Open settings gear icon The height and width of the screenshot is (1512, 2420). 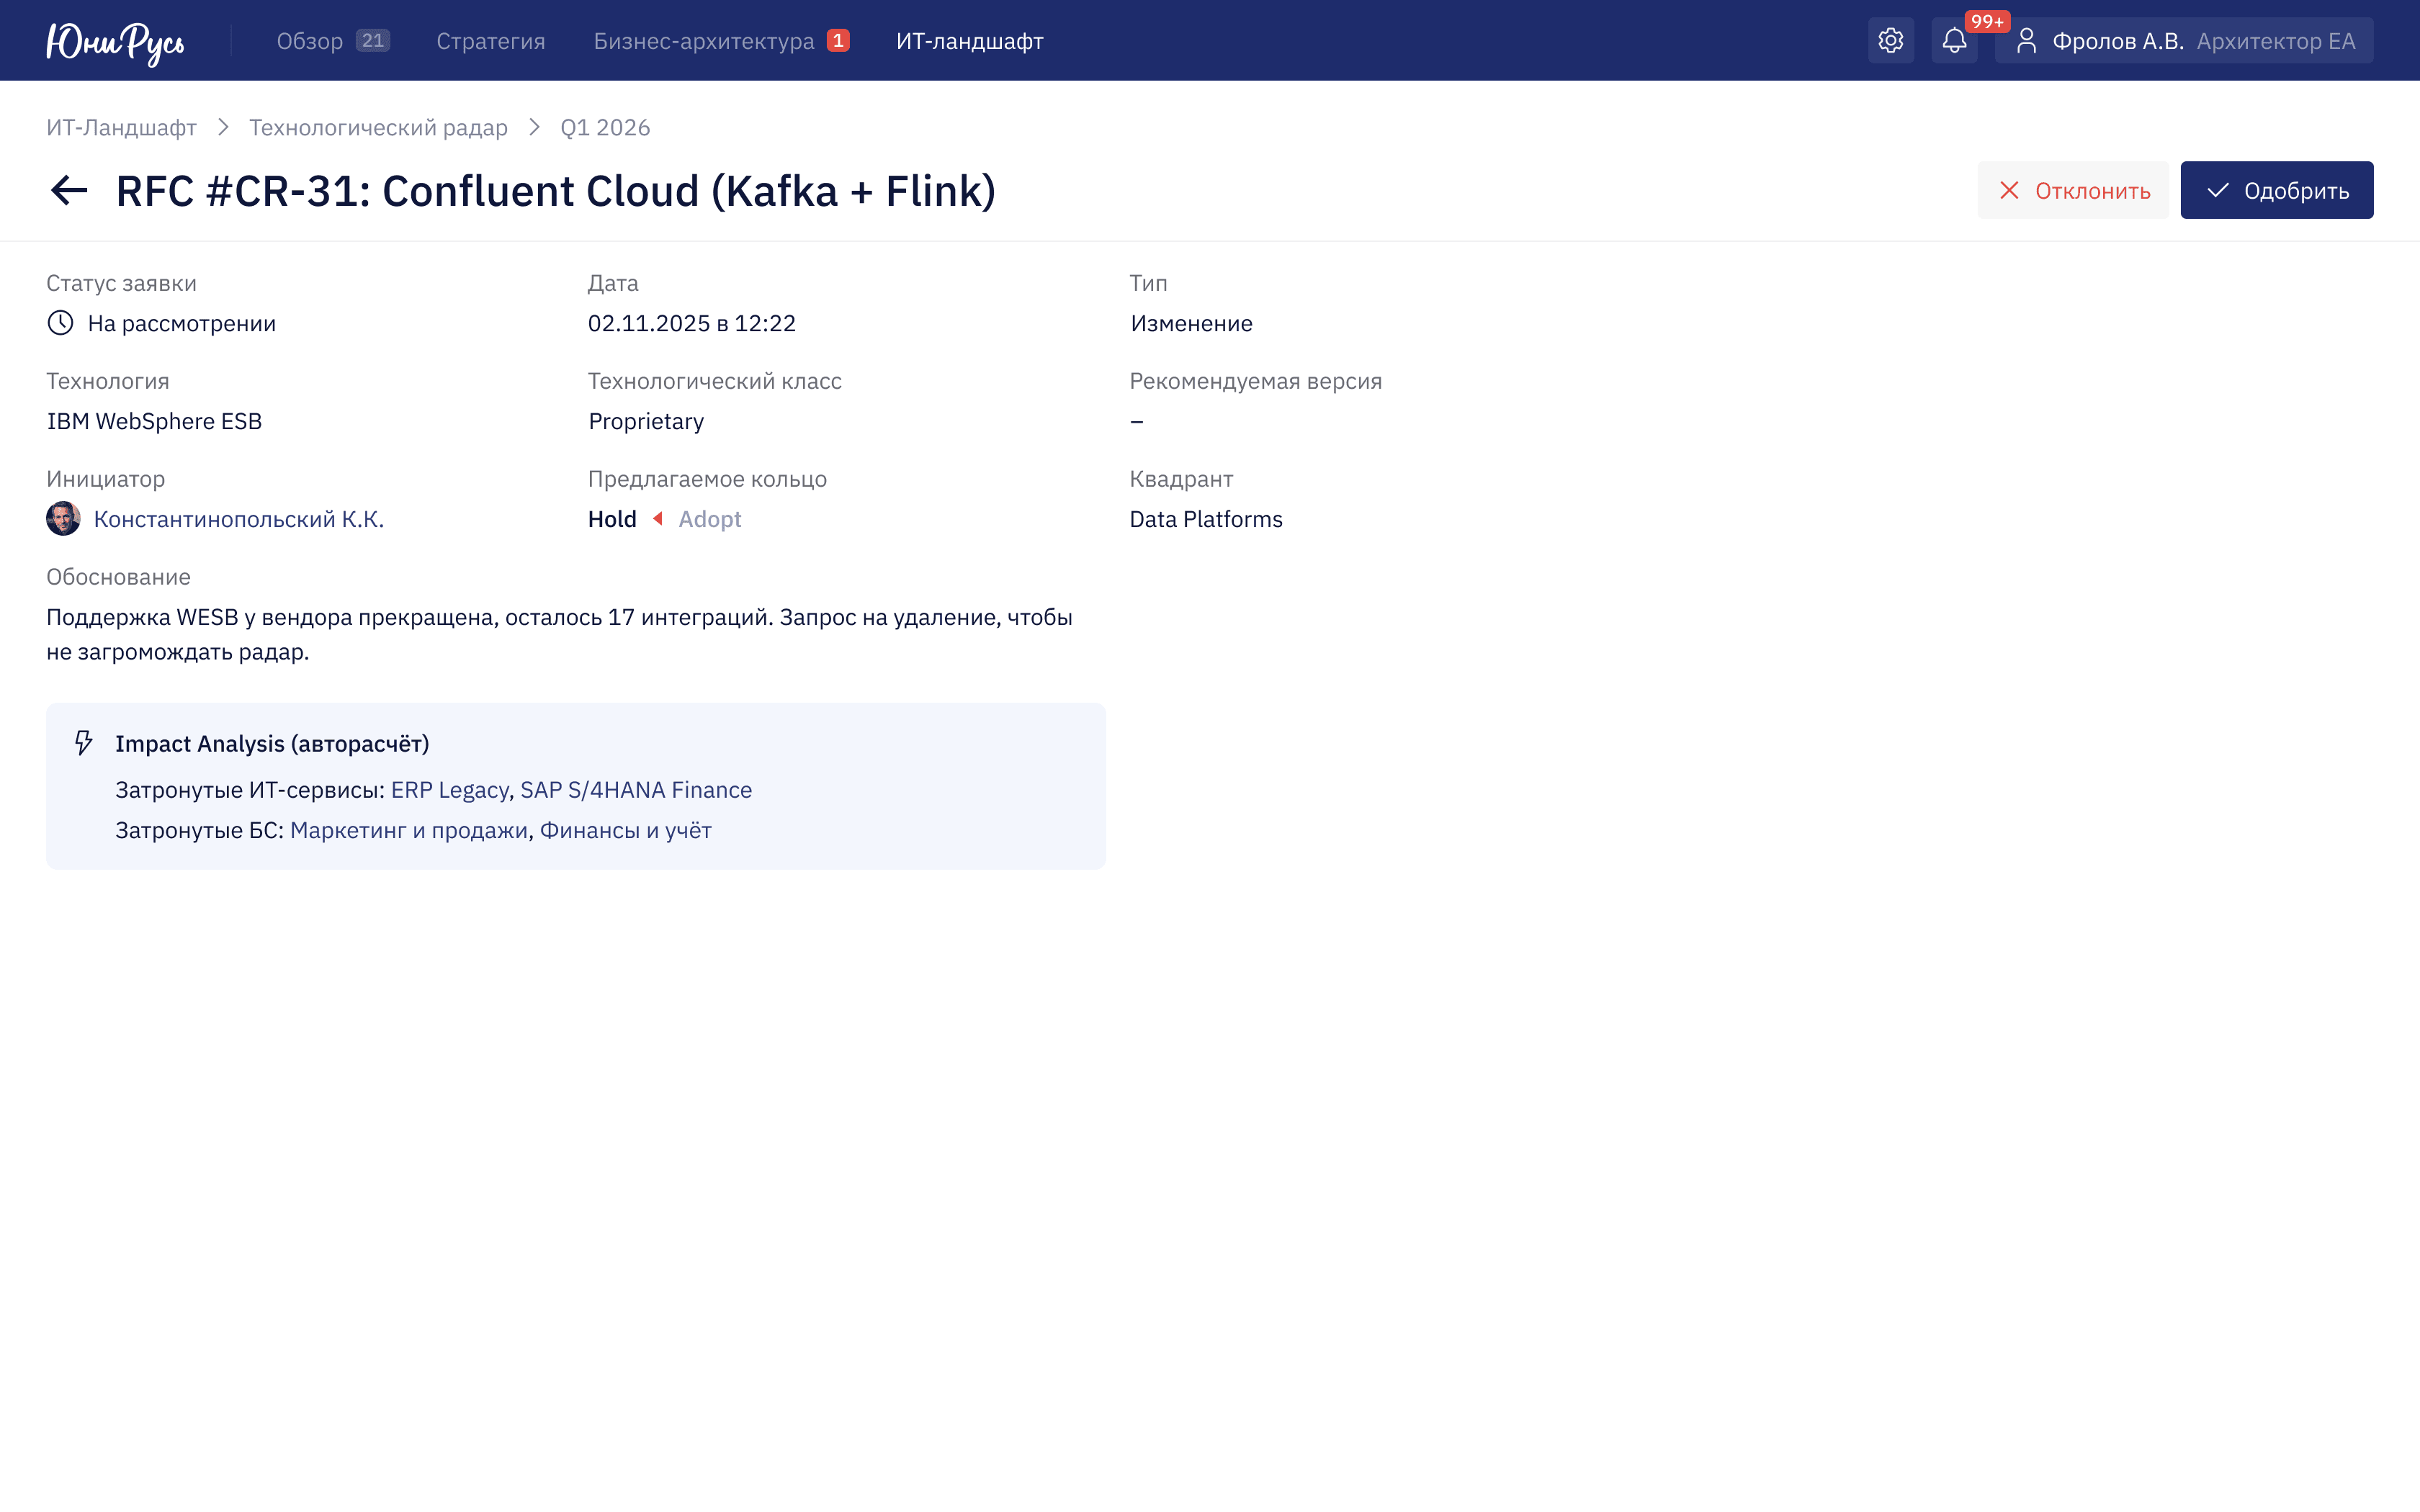tap(1890, 41)
